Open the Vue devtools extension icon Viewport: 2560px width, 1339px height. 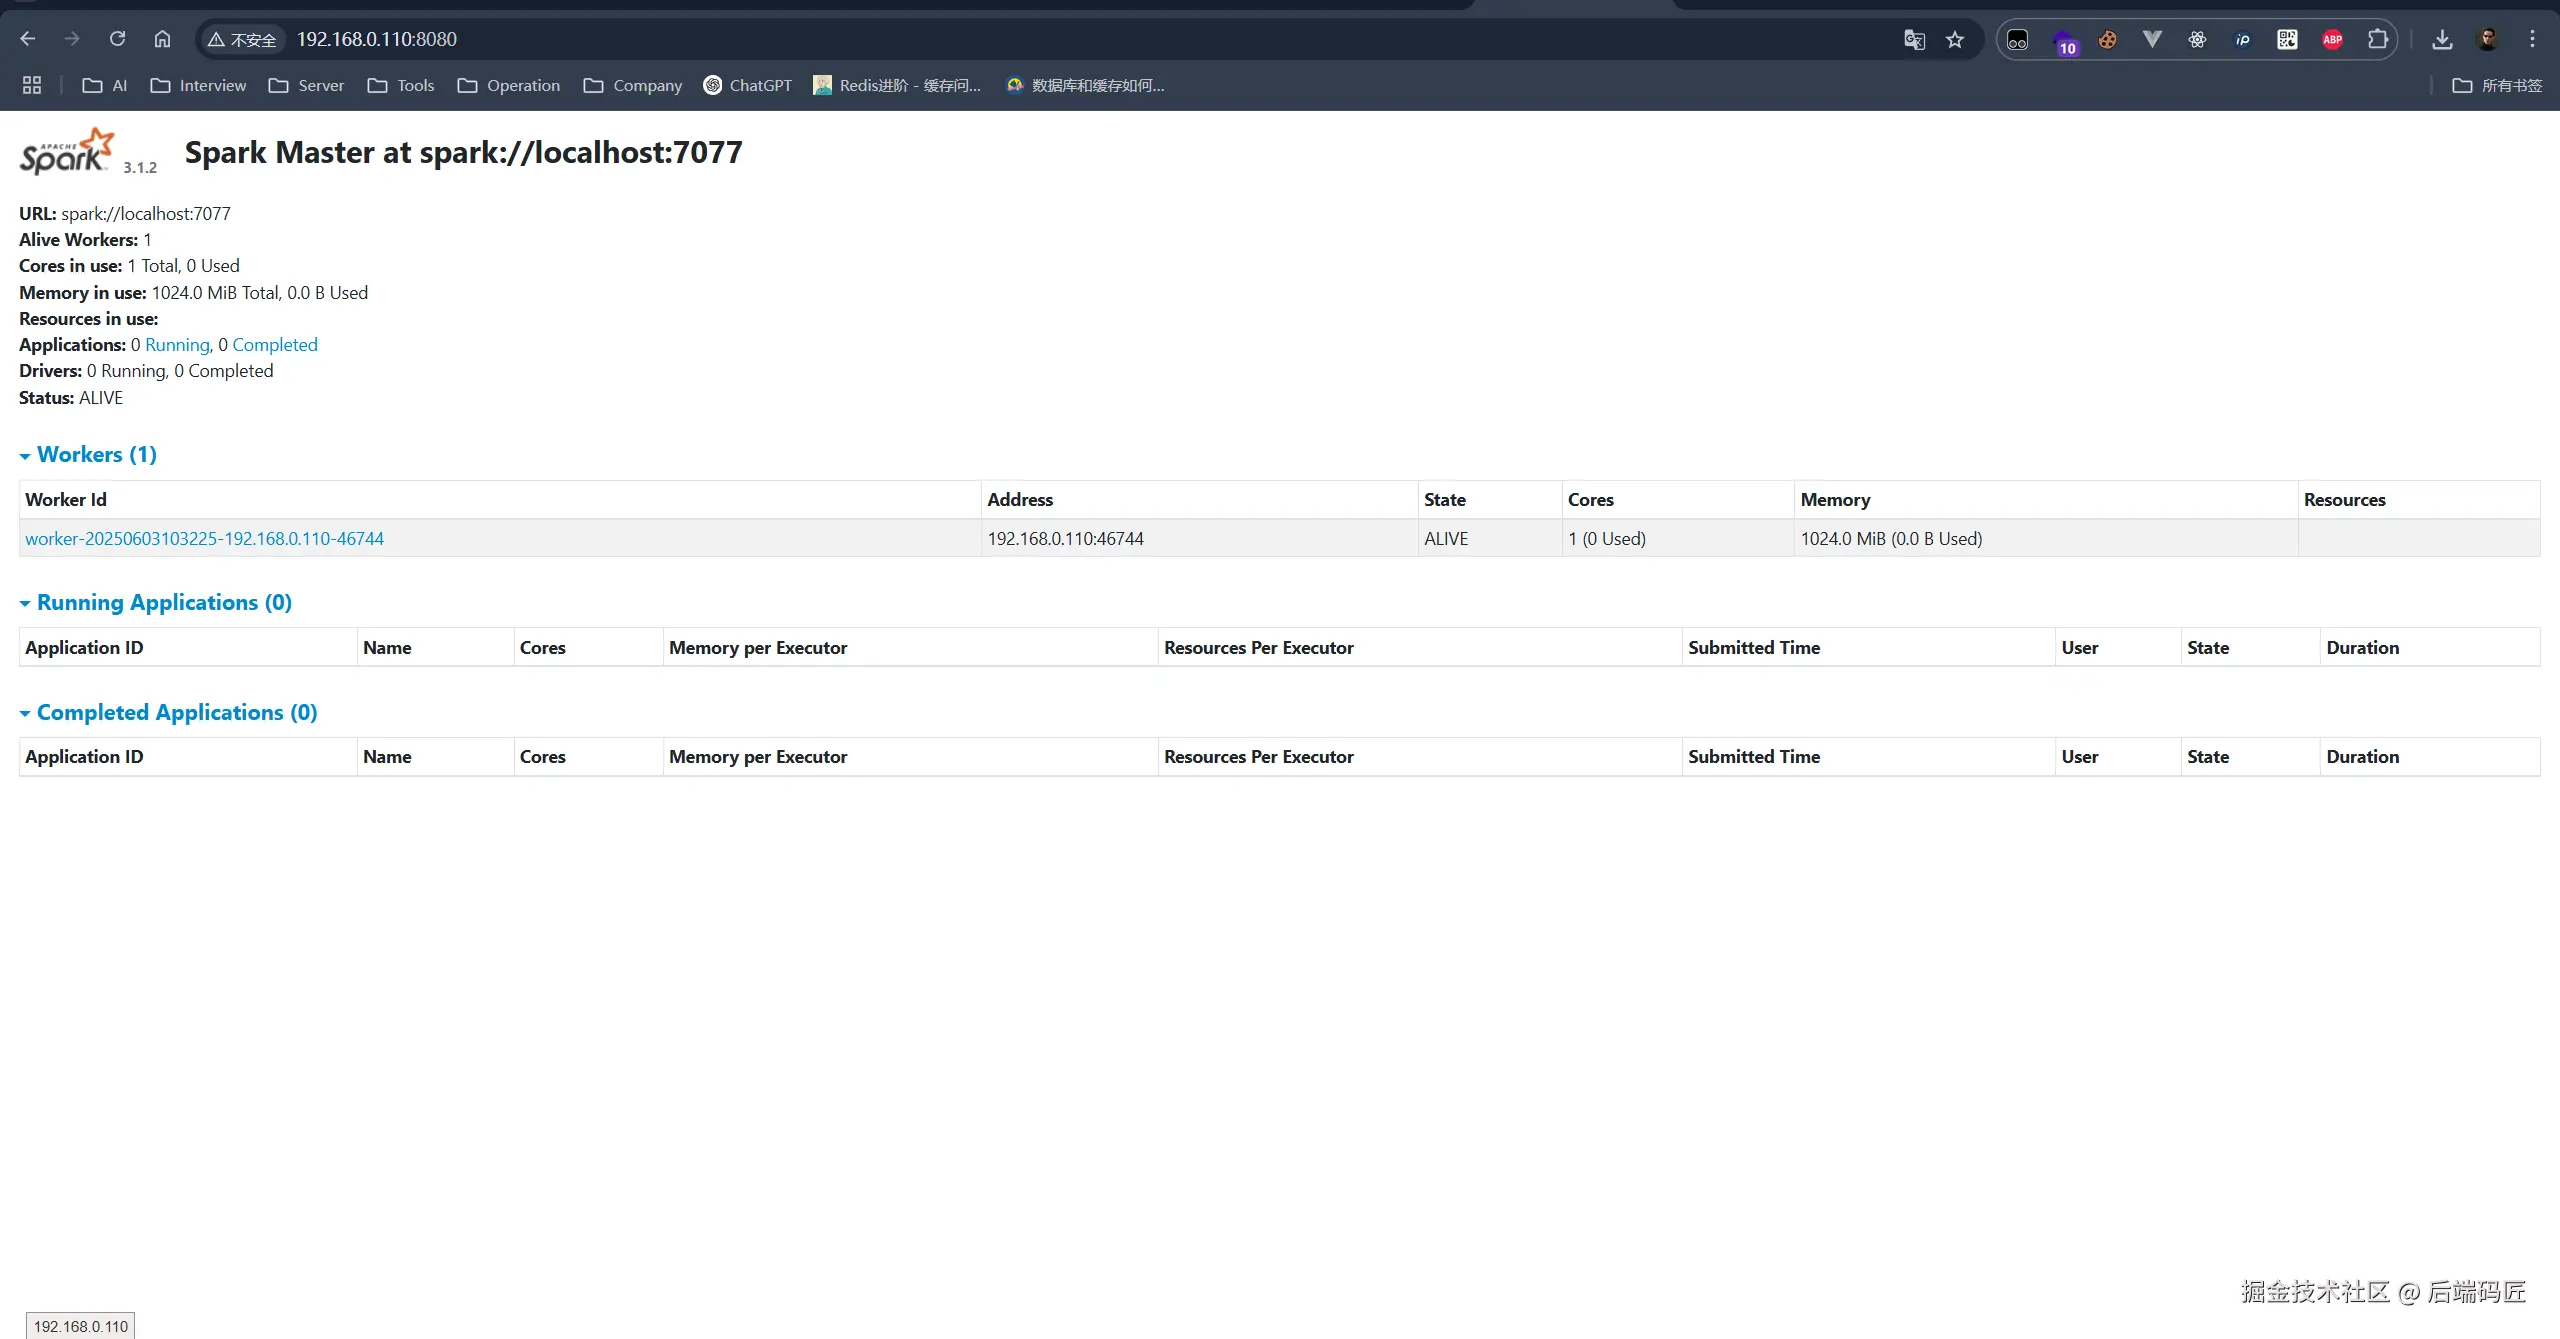pyautogui.click(x=2152, y=39)
